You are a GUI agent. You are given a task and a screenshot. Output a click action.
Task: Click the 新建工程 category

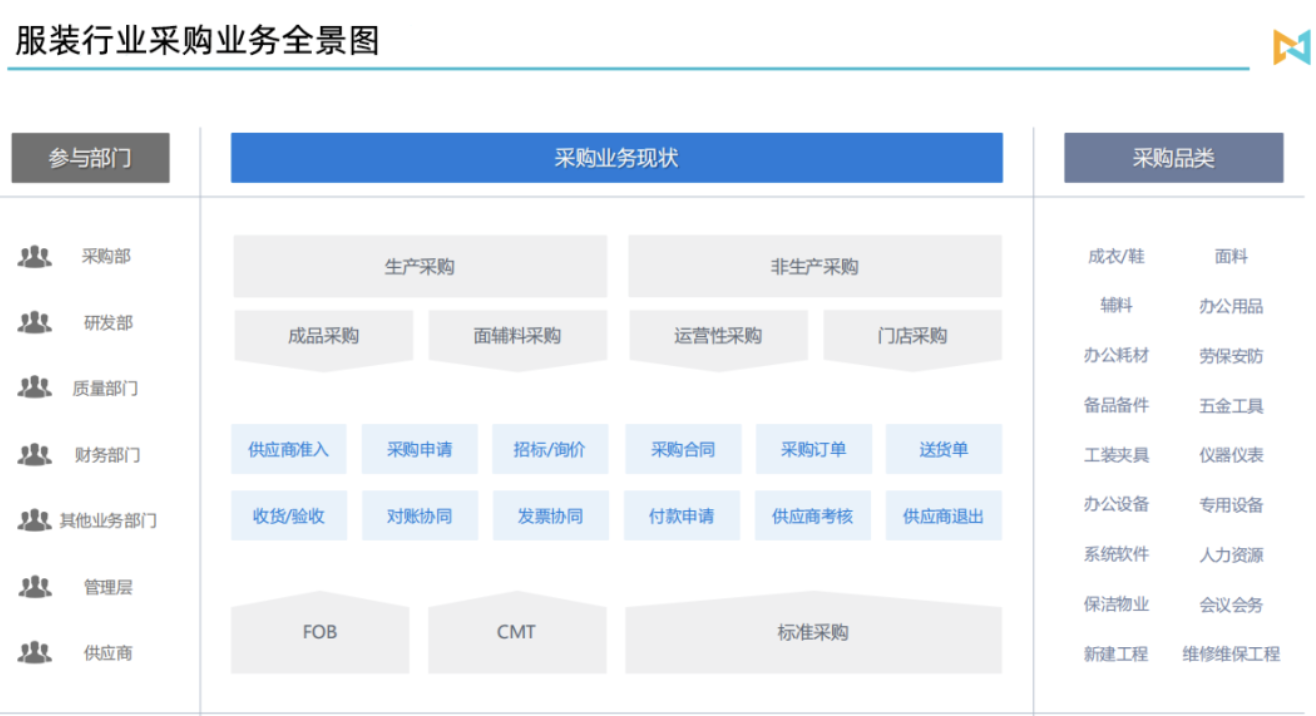pos(1116,654)
